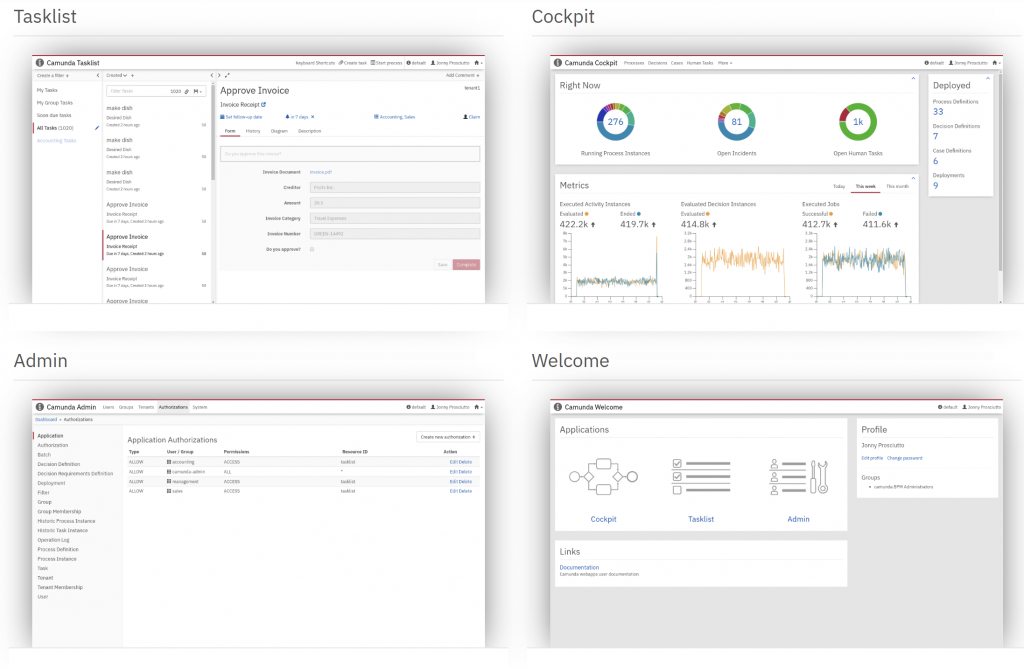
Task: Open the More menu in Cockpit
Action: pos(725,63)
